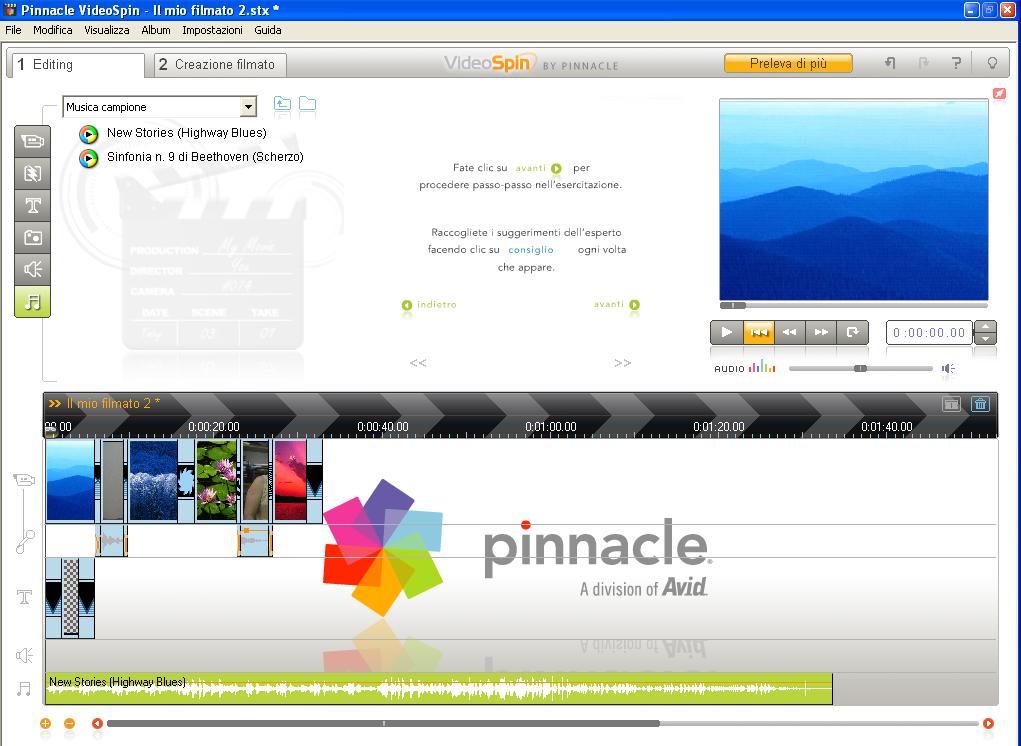Click the Undo arrow icon
The width and height of the screenshot is (1021, 746).
890,63
